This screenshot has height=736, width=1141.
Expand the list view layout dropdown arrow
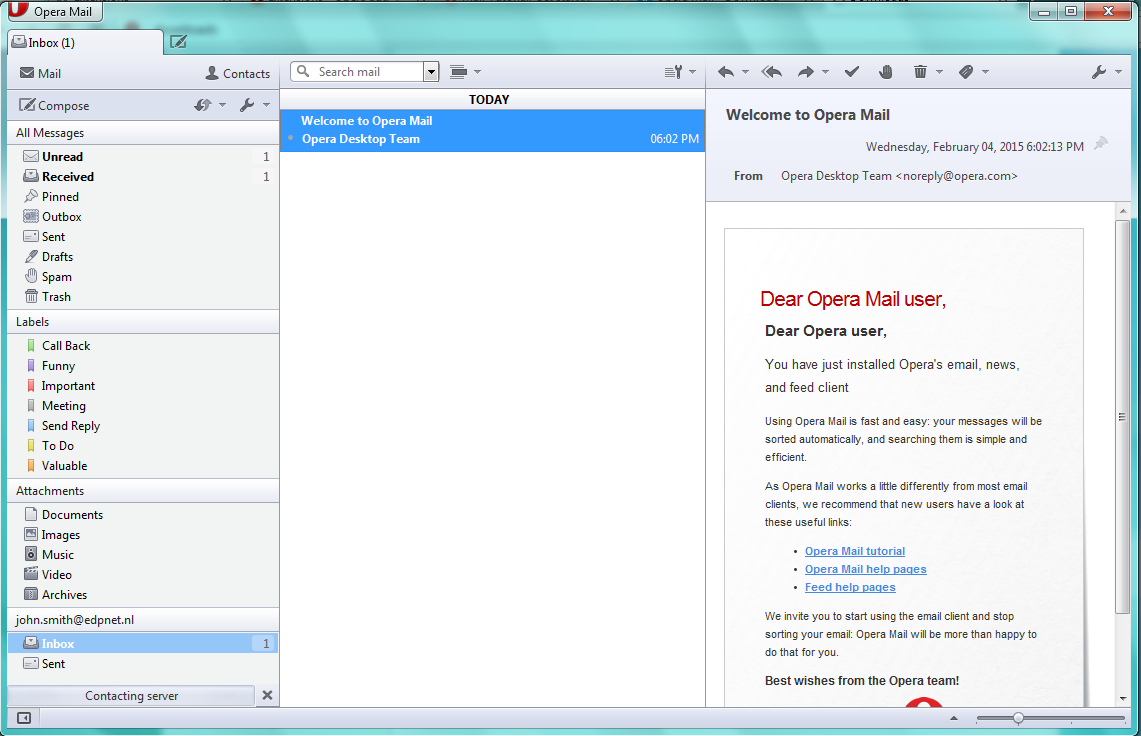click(477, 72)
